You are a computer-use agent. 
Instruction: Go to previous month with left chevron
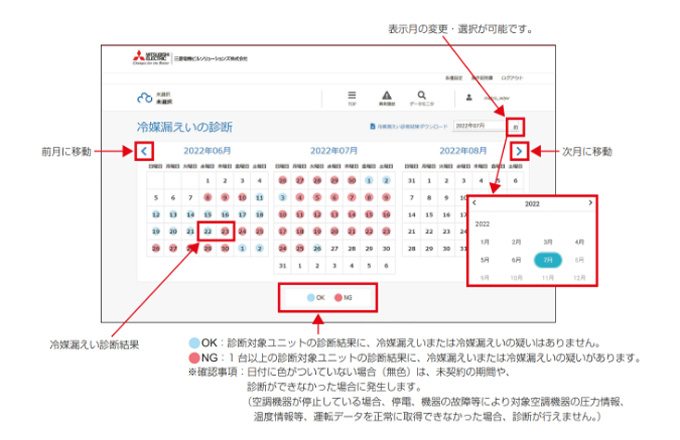(143, 151)
